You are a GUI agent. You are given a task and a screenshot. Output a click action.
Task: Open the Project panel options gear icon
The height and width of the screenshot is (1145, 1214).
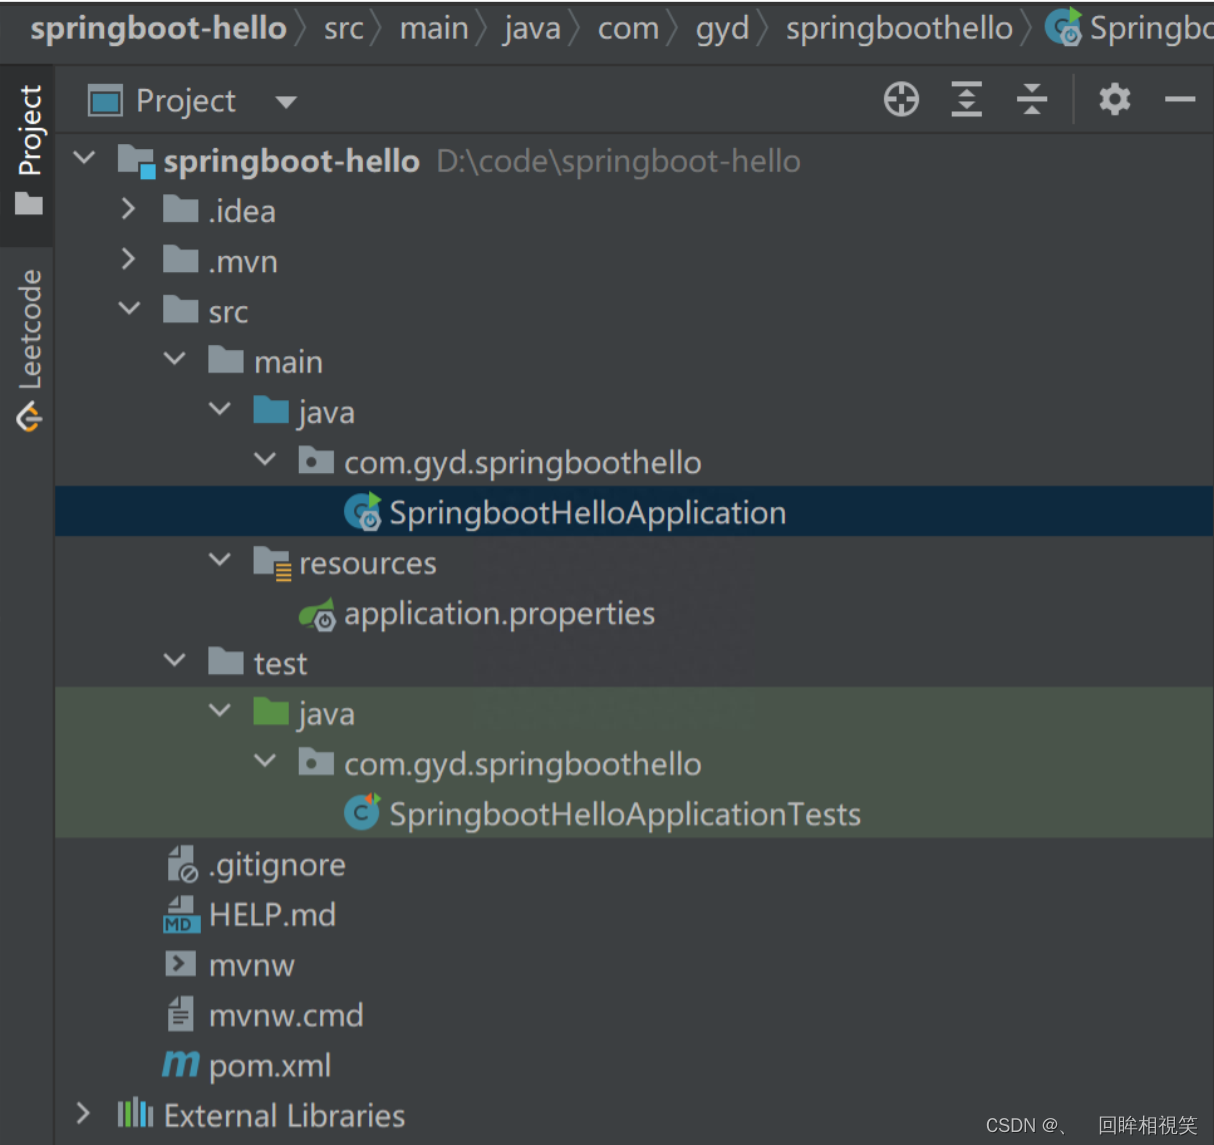(1114, 99)
